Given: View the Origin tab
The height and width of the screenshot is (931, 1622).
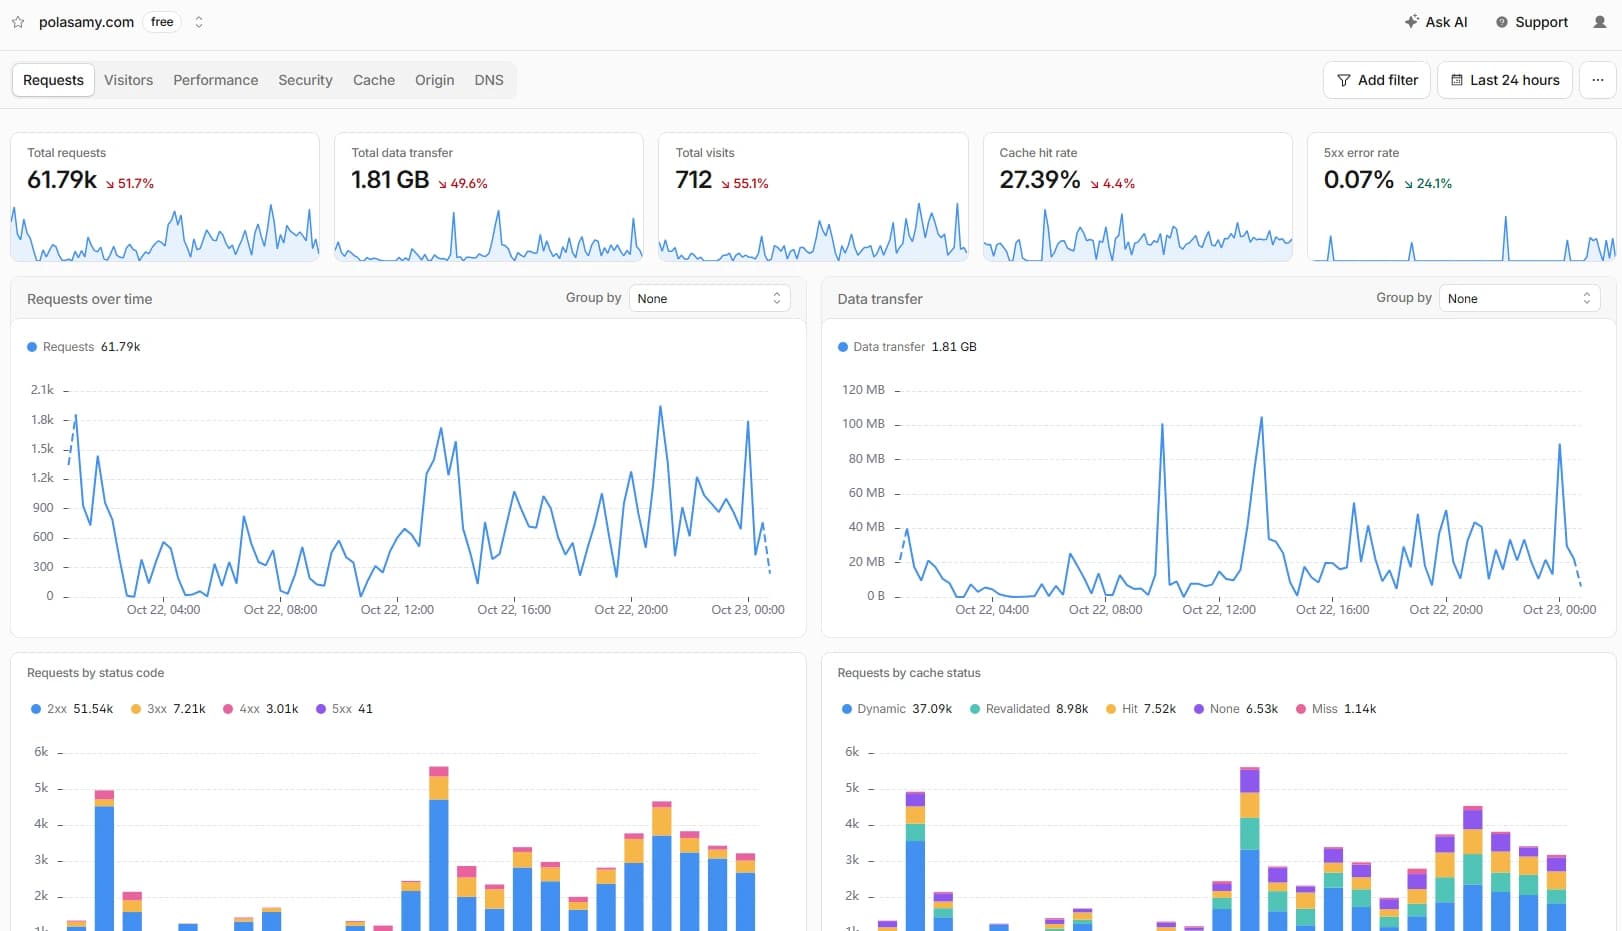Looking at the screenshot, I should point(435,80).
